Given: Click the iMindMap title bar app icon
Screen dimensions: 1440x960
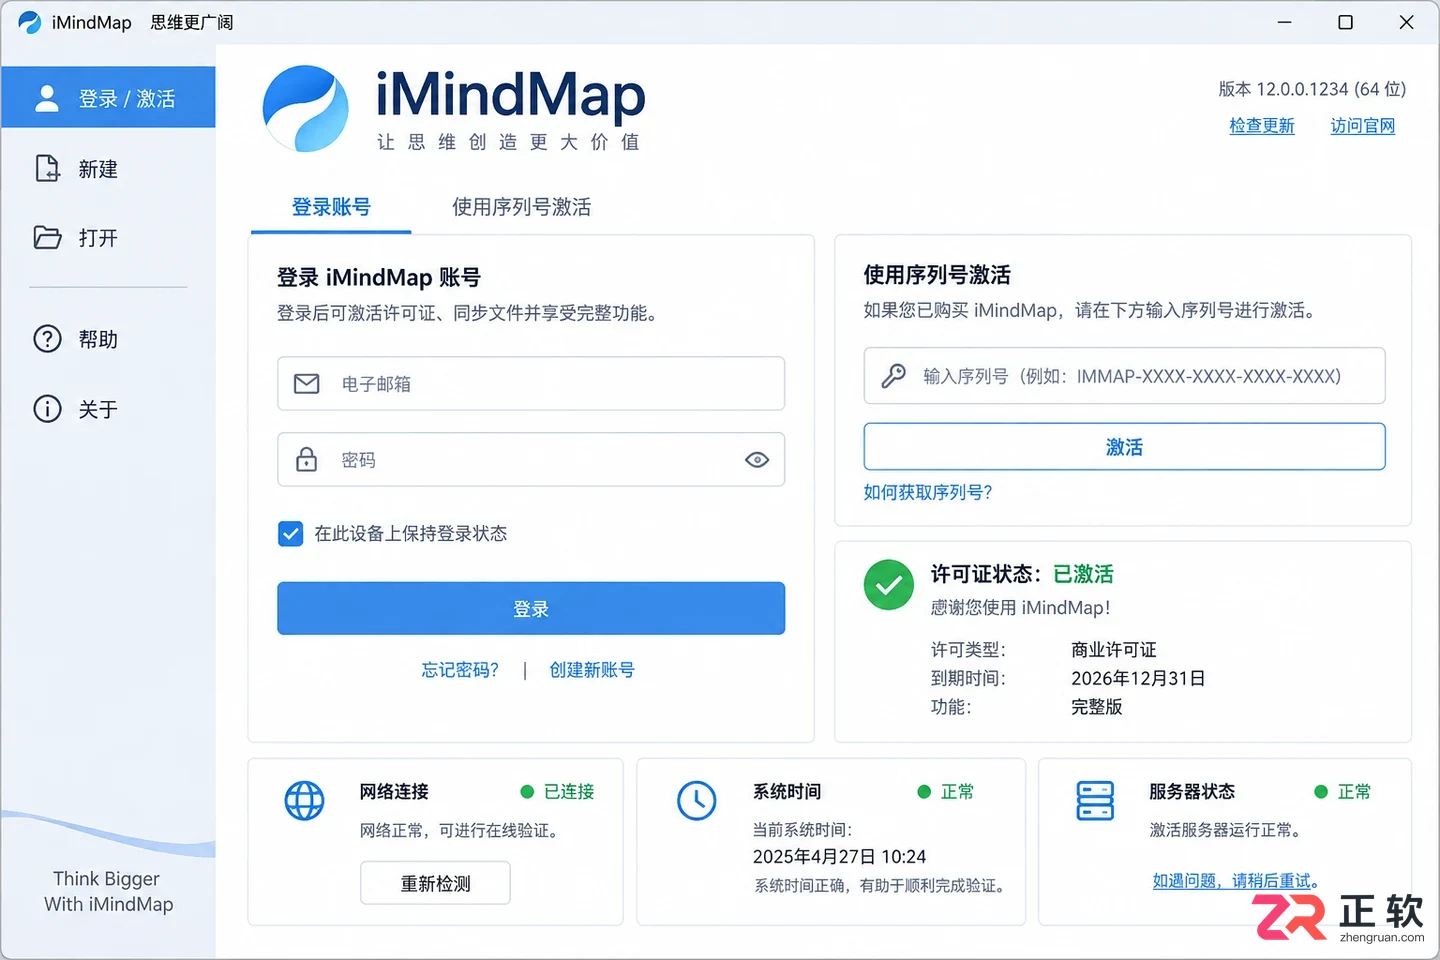Looking at the screenshot, I should pyautogui.click(x=29, y=22).
